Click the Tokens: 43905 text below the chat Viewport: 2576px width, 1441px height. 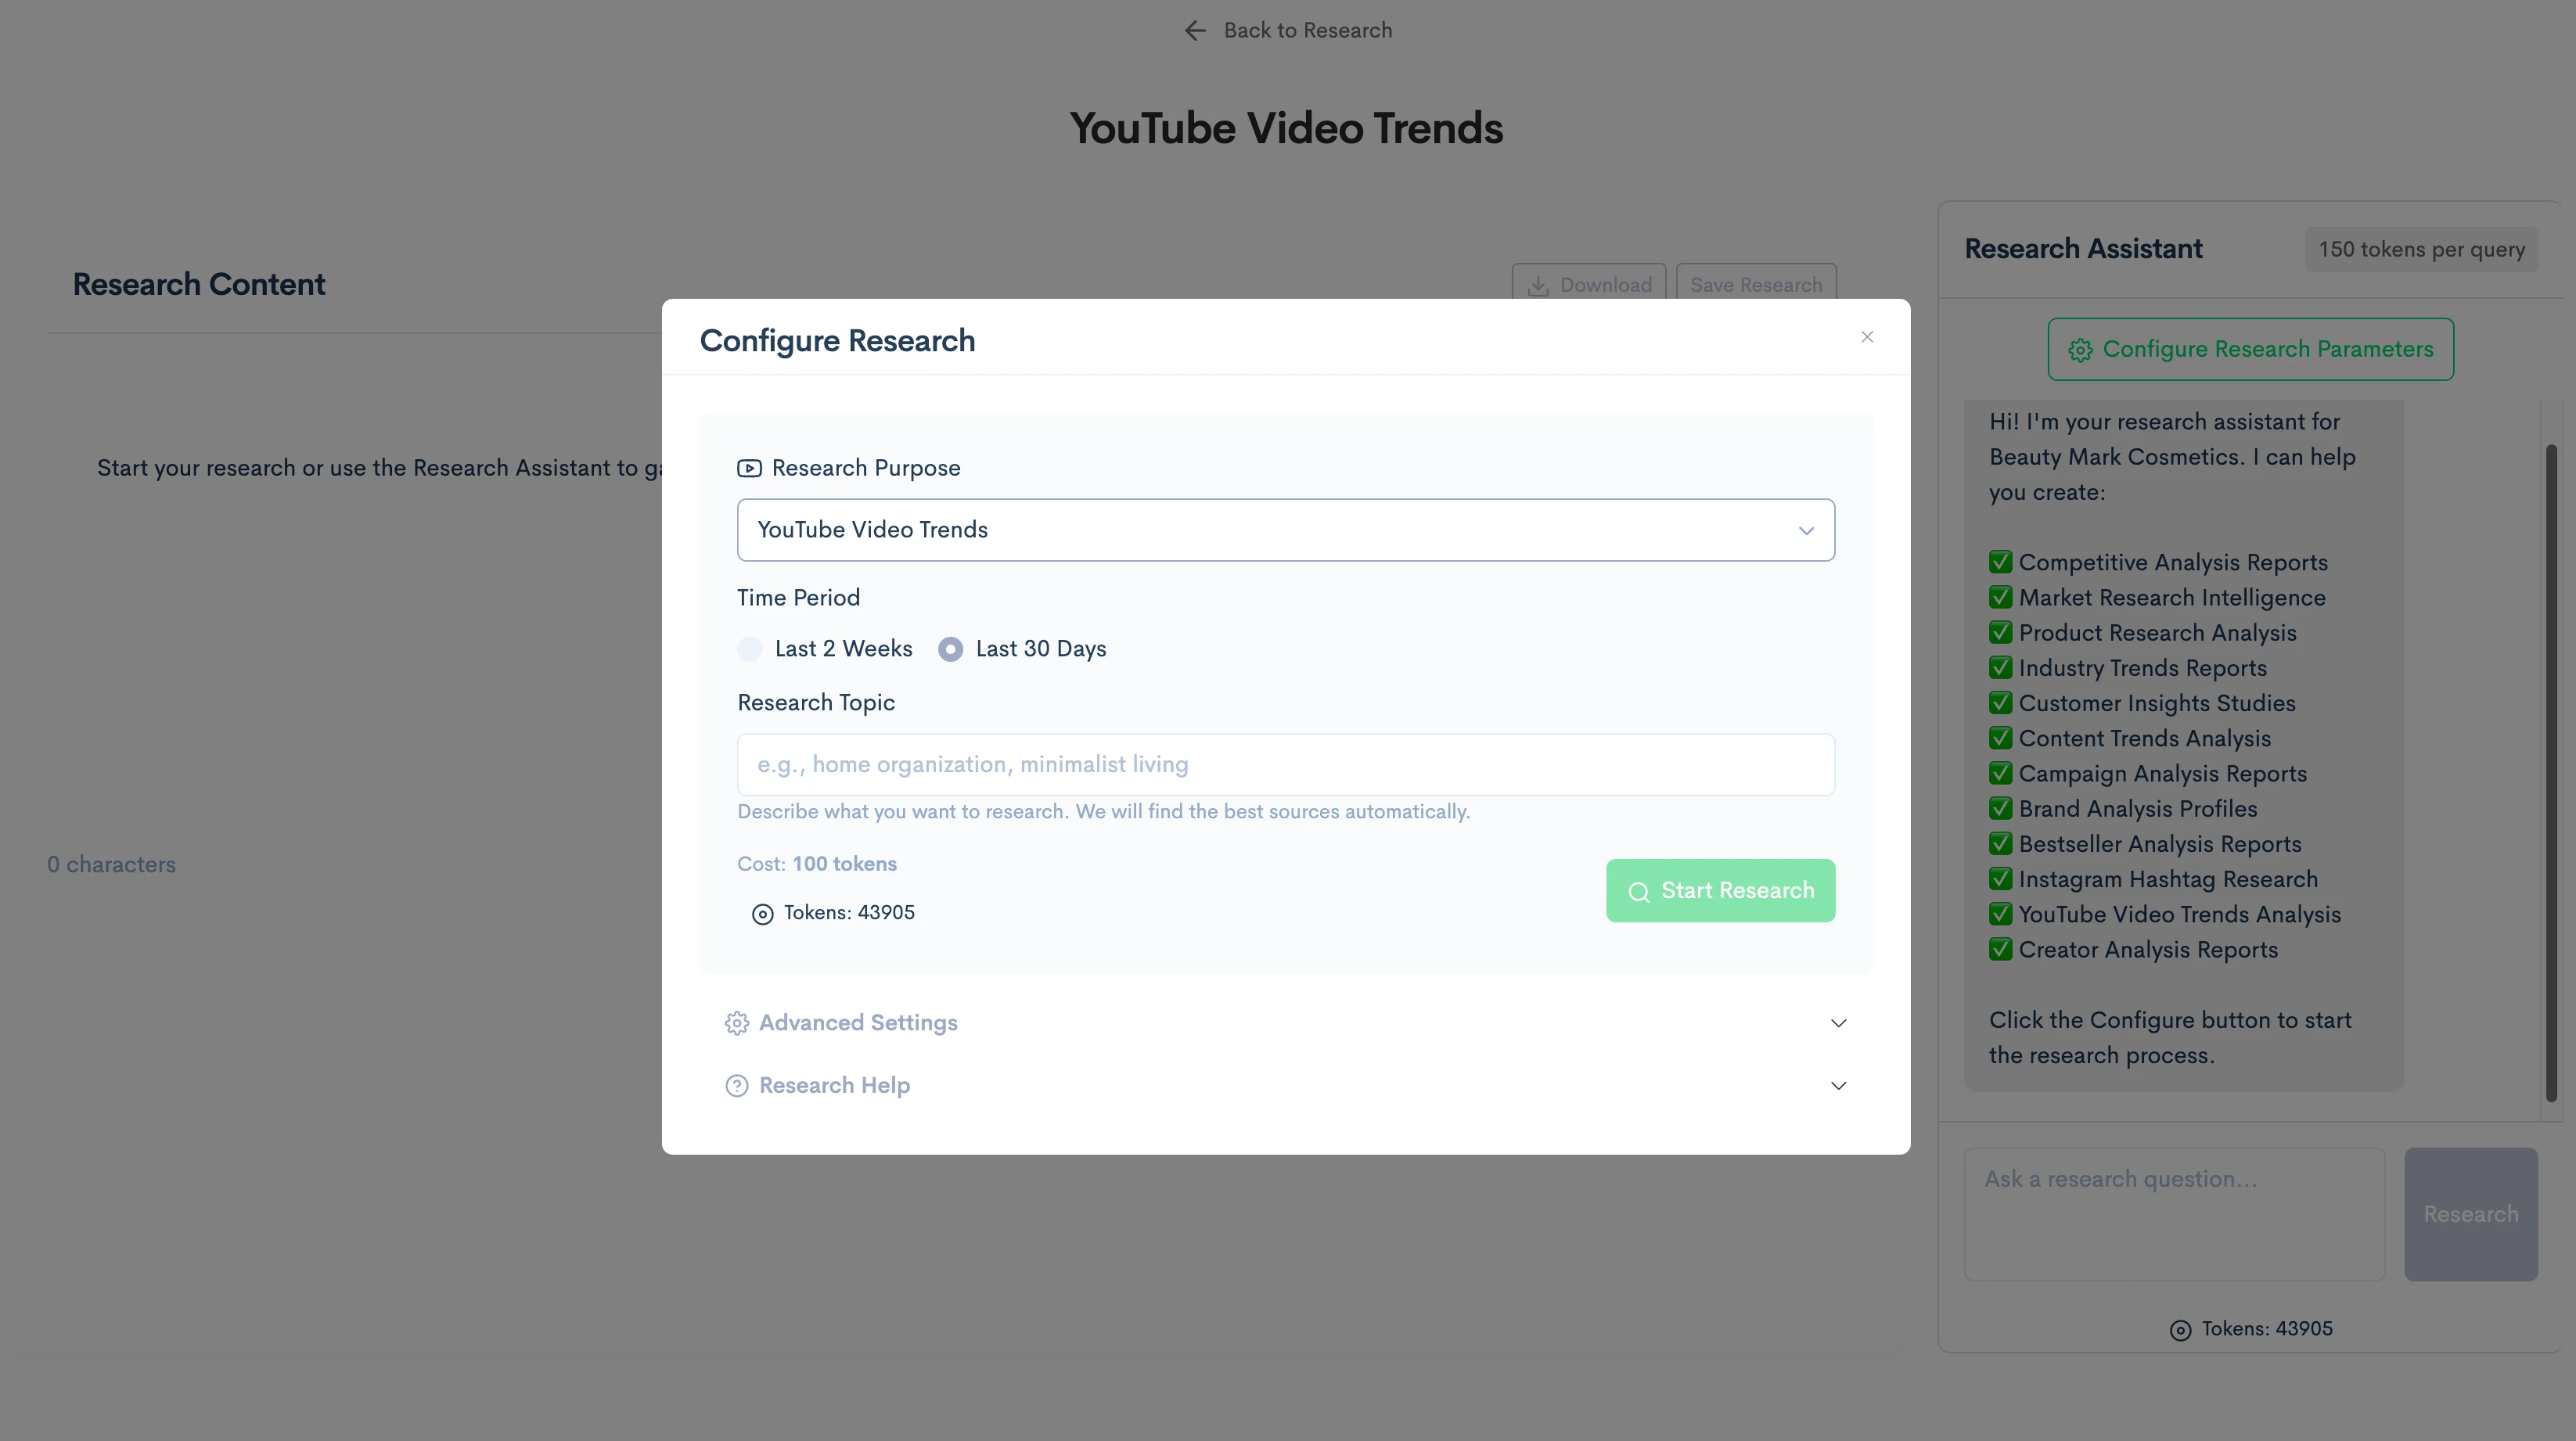tap(2267, 1329)
